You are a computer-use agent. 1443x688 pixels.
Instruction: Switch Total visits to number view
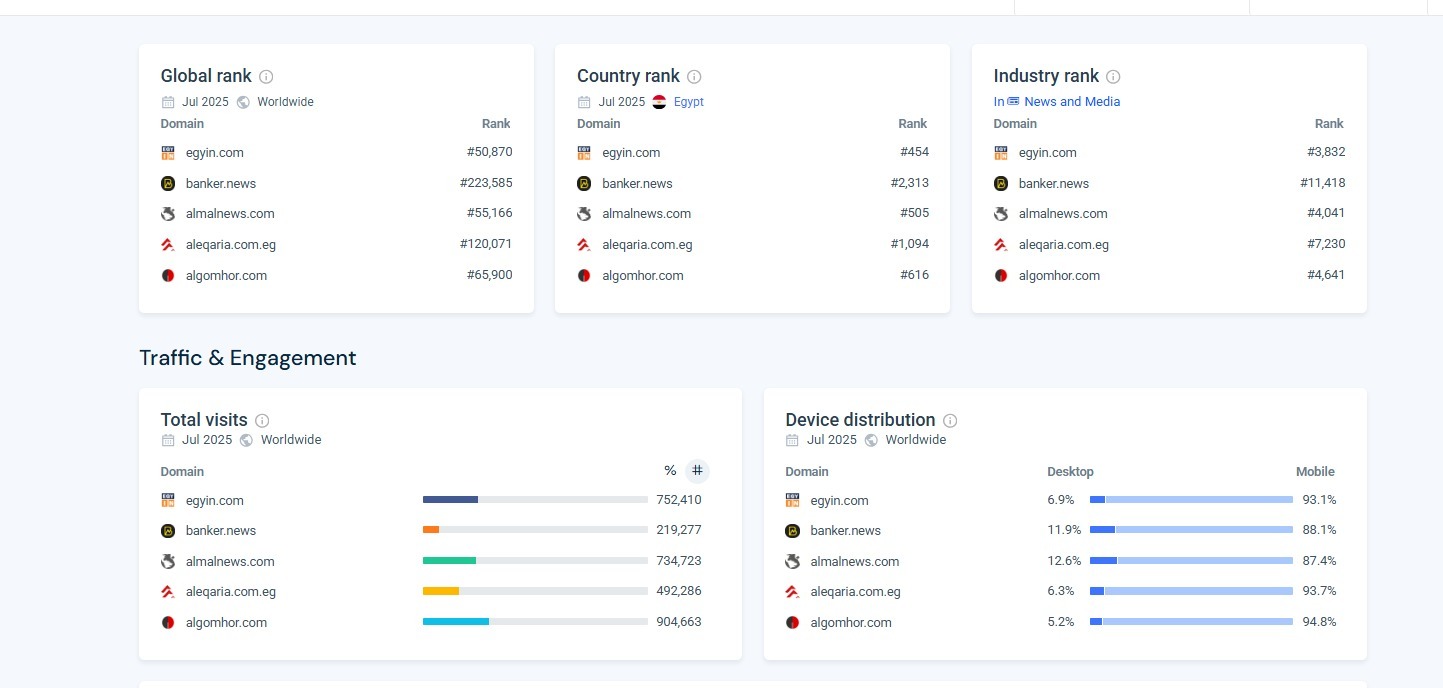click(x=697, y=471)
